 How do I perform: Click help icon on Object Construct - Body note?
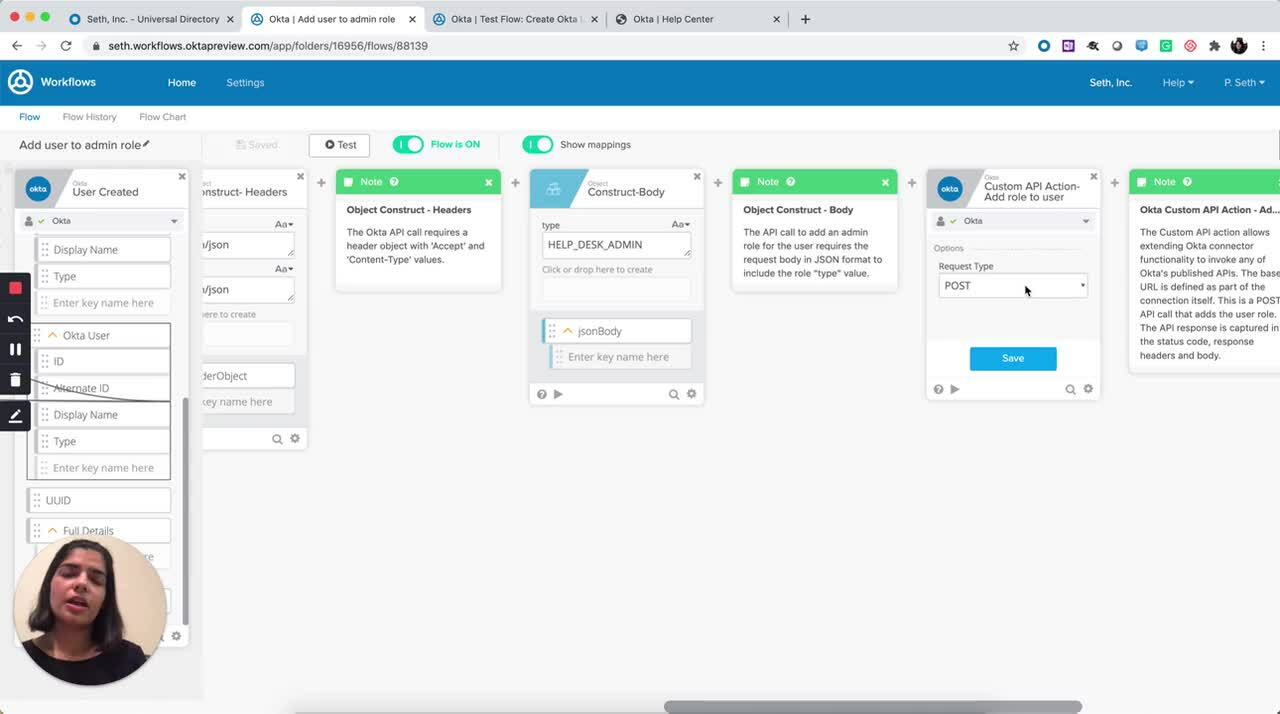click(x=790, y=182)
